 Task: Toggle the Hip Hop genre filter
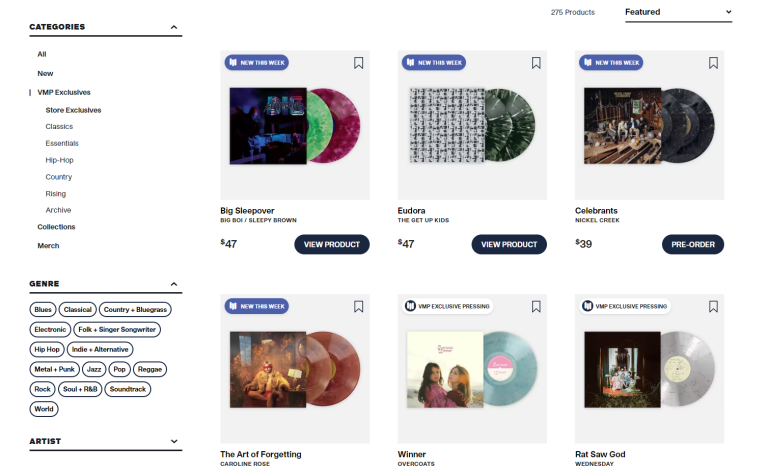point(46,349)
